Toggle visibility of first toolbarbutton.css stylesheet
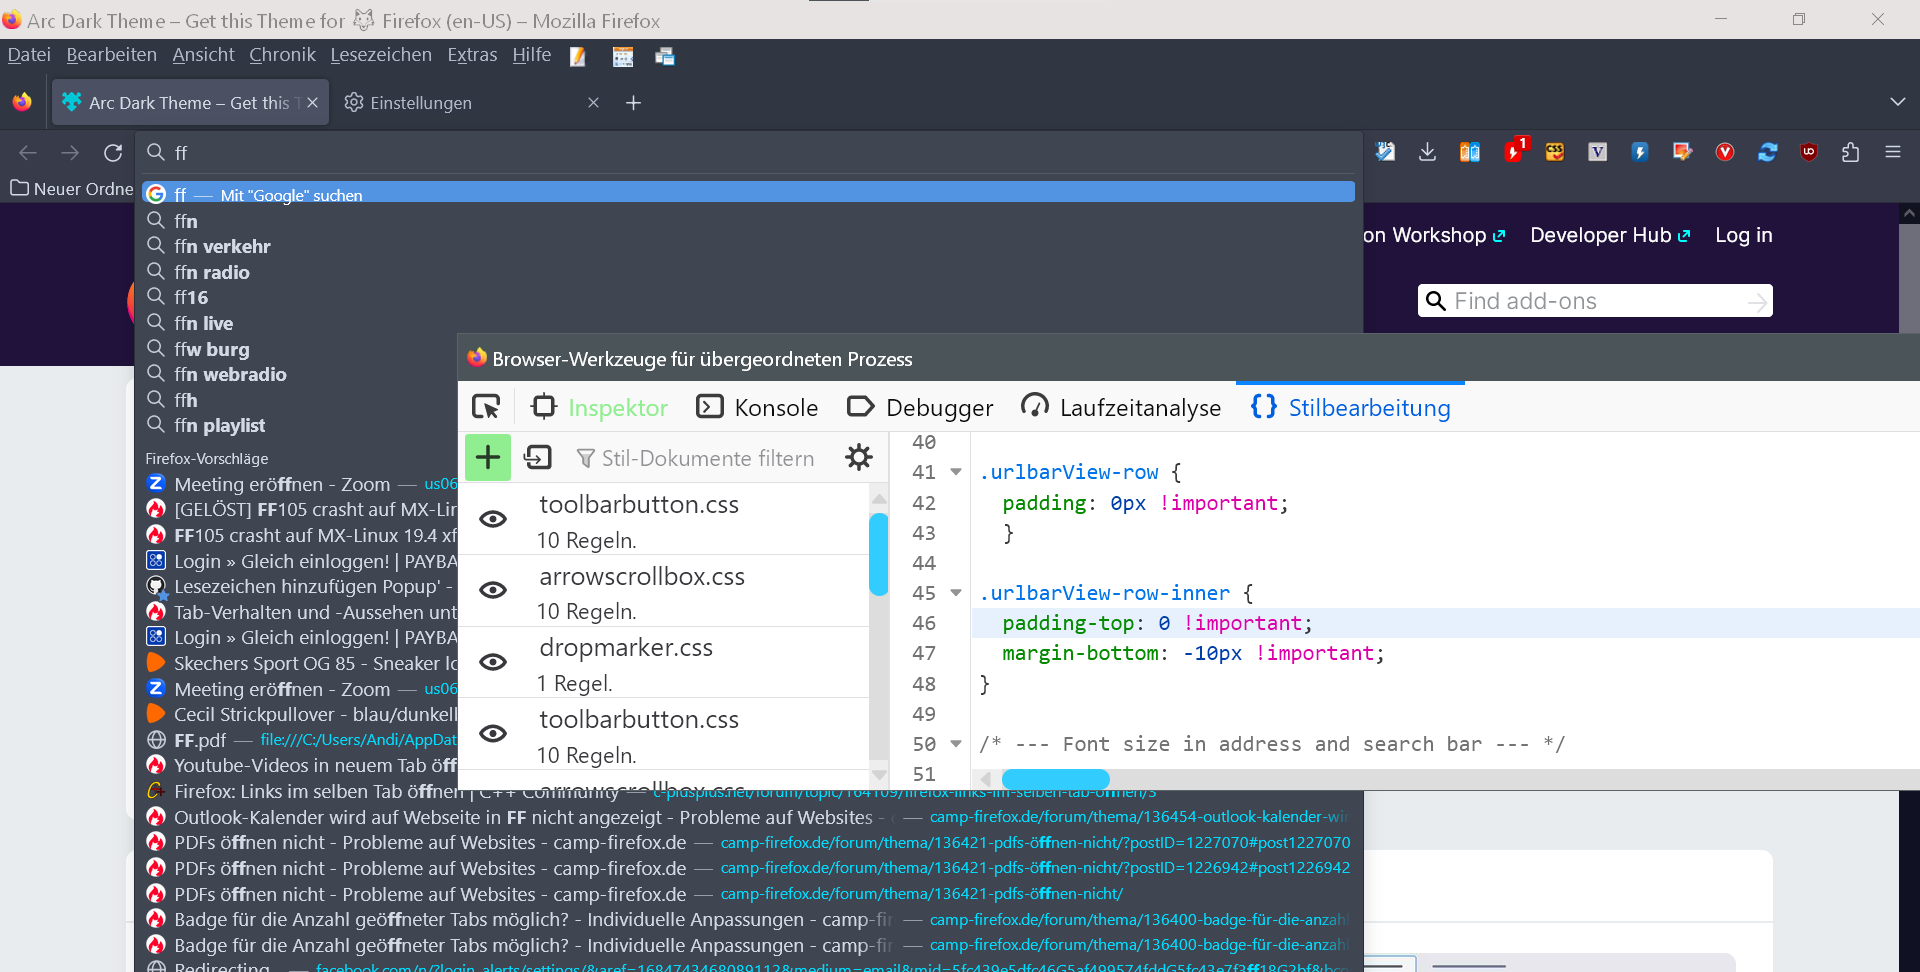Screen dimensions: 1920x972 pyautogui.click(x=493, y=519)
